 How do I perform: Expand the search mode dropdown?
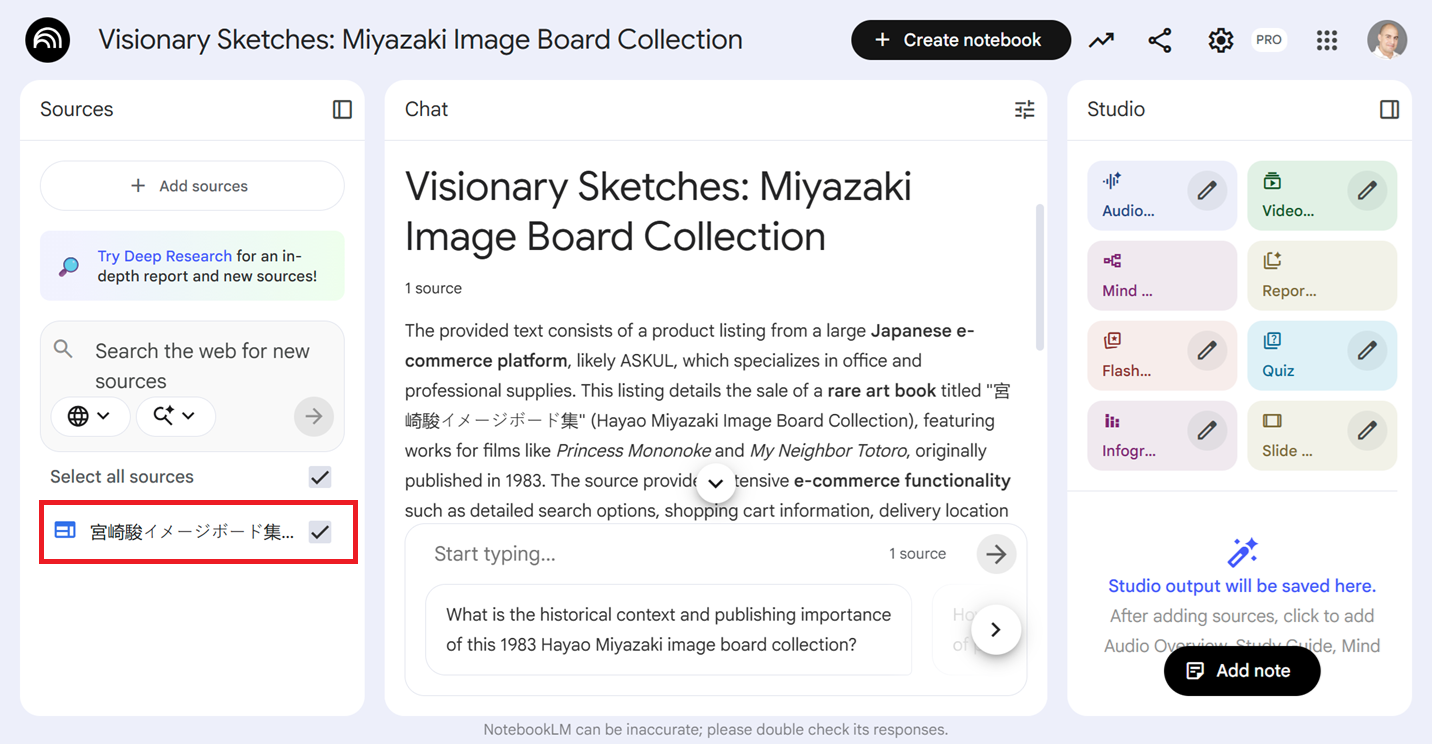pyautogui.click(x=175, y=416)
